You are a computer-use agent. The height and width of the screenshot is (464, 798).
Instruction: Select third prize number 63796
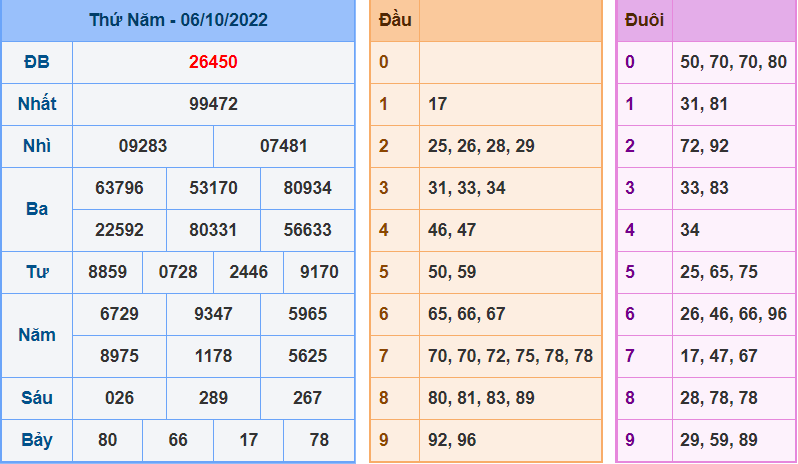[120, 188]
